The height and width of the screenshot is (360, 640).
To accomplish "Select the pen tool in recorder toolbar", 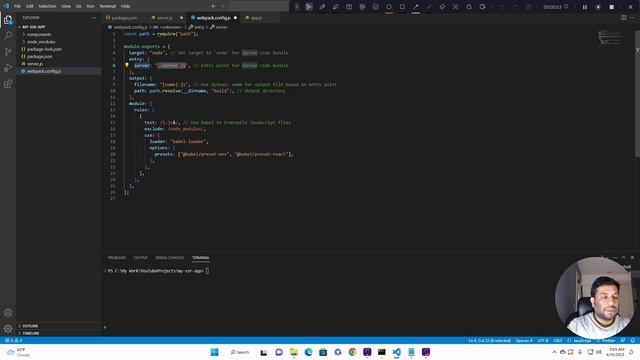I will coord(322,7).
